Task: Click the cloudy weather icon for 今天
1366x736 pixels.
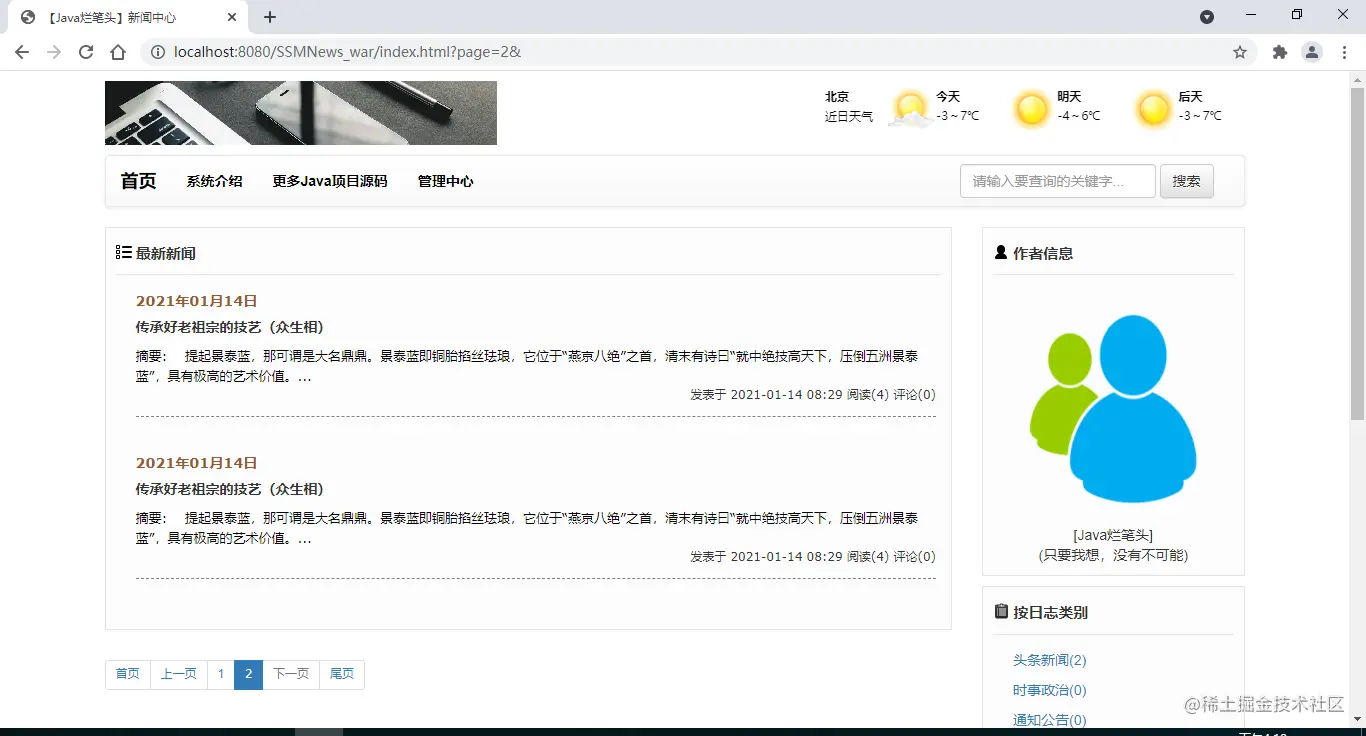Action: (910, 107)
